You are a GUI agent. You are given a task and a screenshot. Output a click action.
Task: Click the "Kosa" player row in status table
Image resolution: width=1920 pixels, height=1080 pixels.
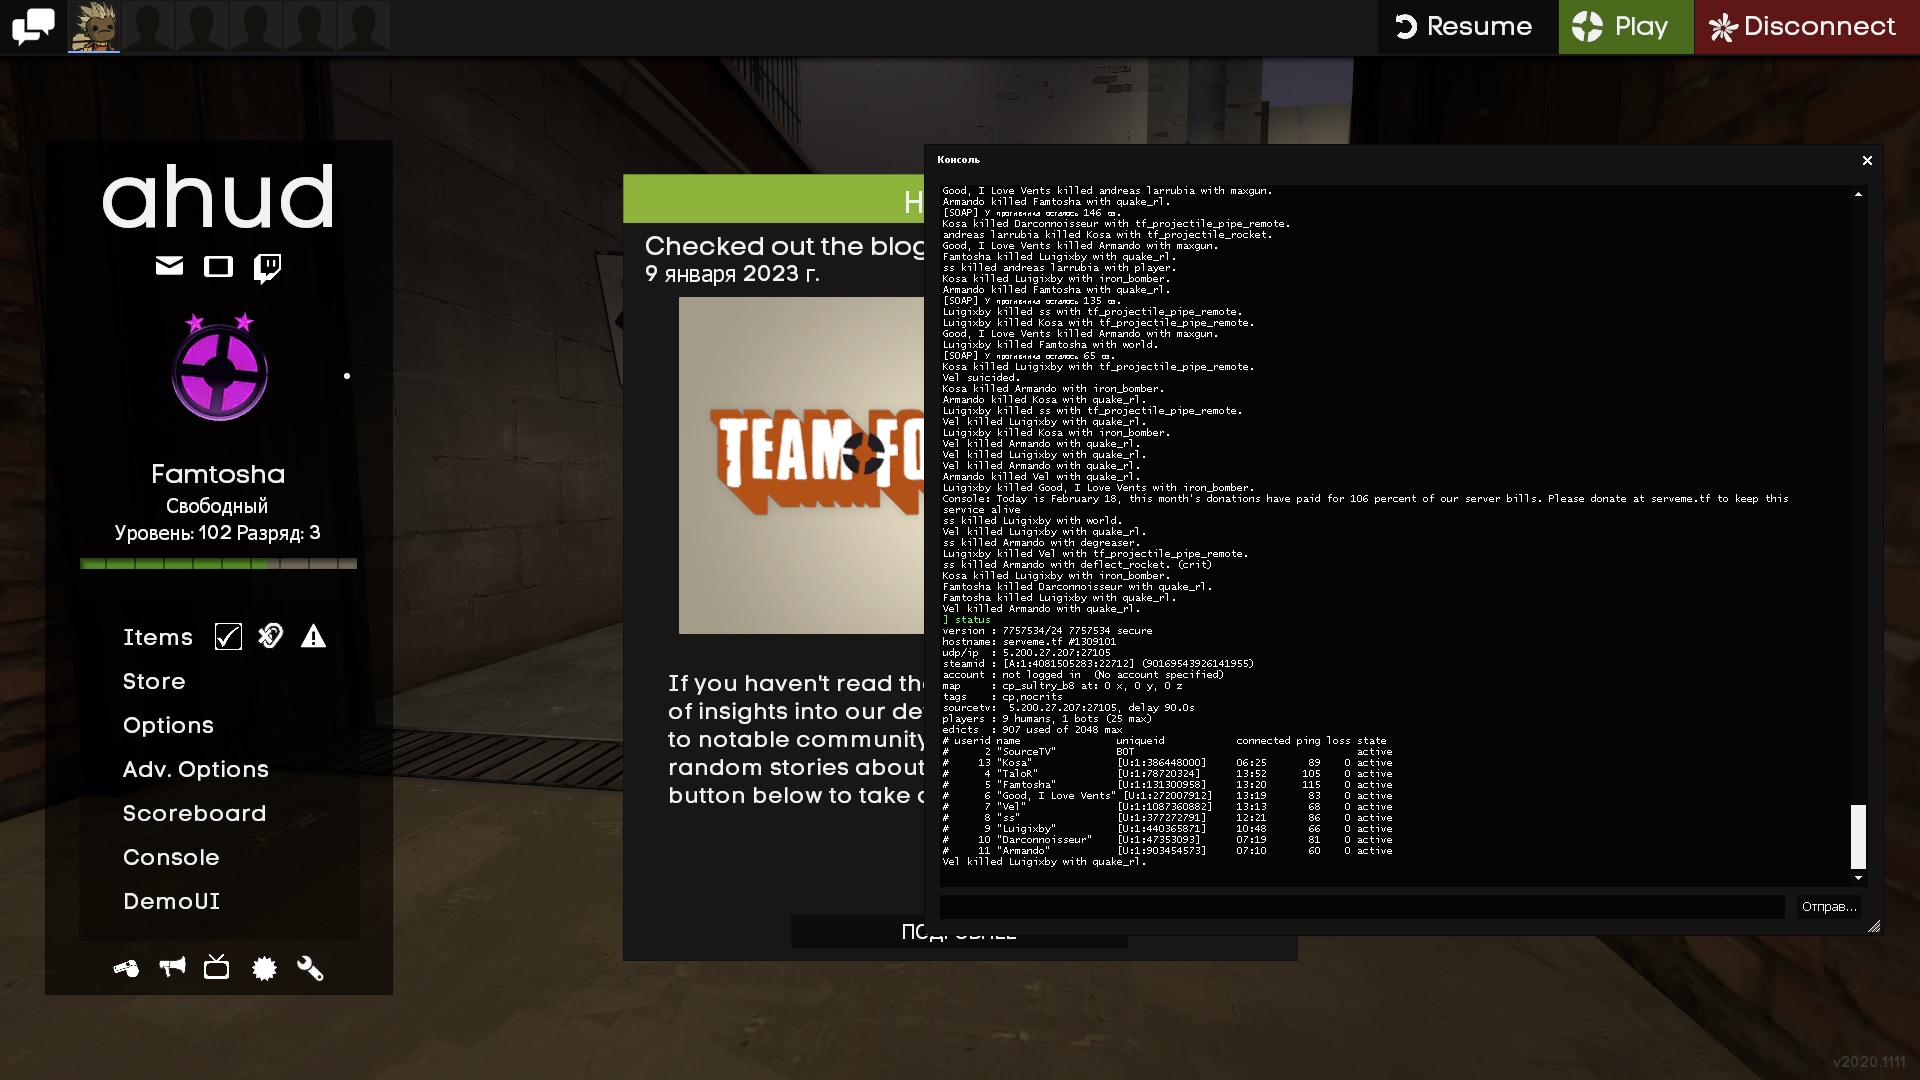(x=1167, y=763)
